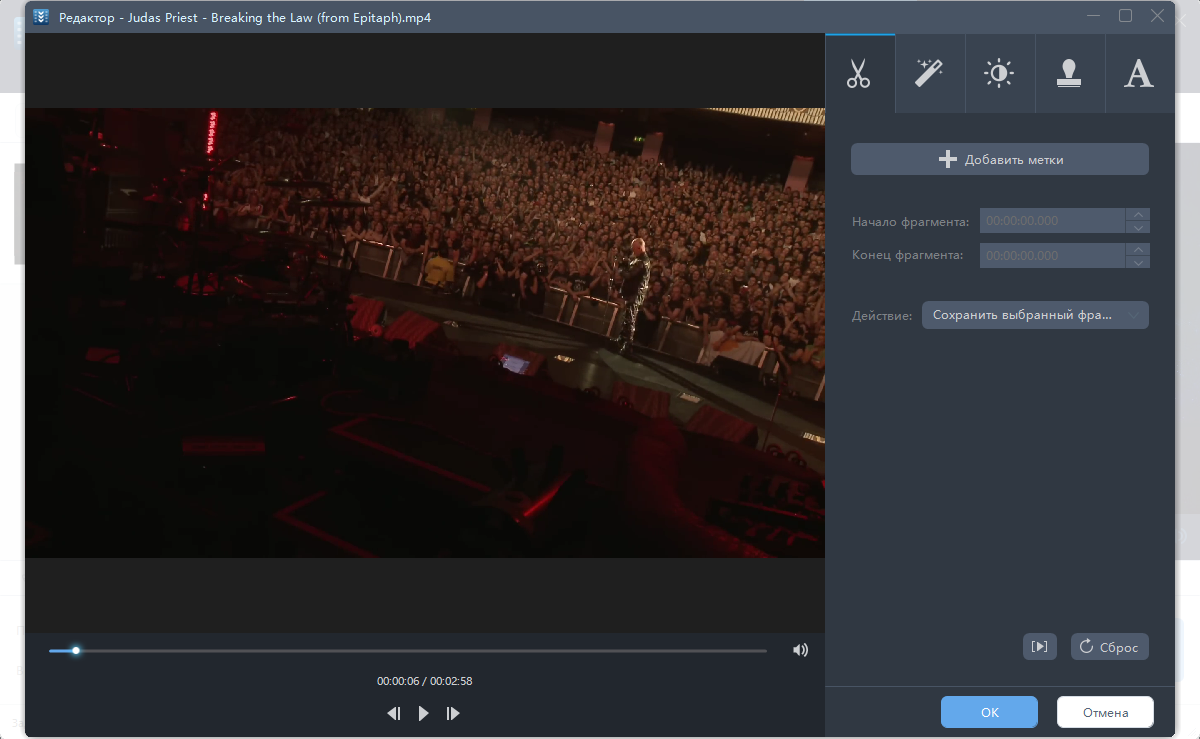The image size is (1200, 739).
Task: Open the scissors trim tab
Action: pyautogui.click(x=860, y=74)
